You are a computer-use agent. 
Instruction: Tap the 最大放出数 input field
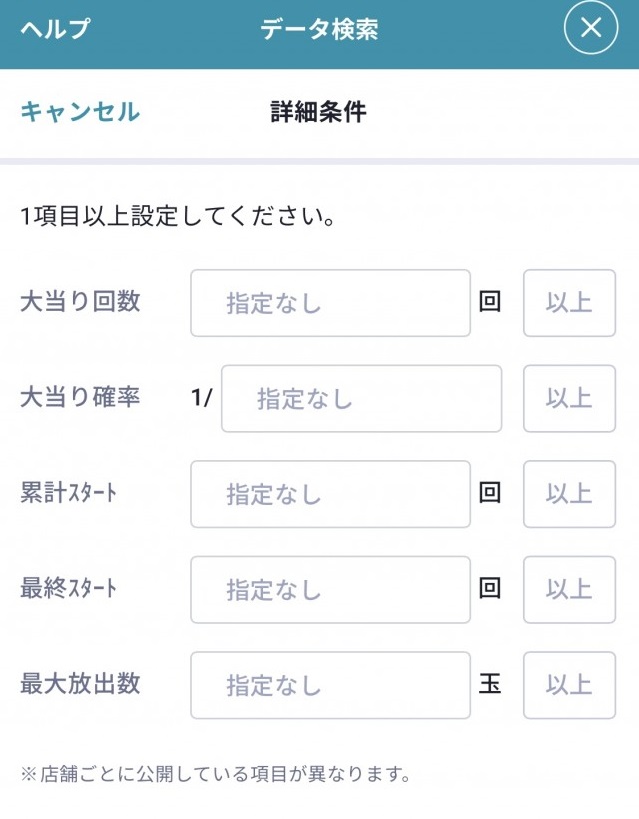click(x=330, y=685)
